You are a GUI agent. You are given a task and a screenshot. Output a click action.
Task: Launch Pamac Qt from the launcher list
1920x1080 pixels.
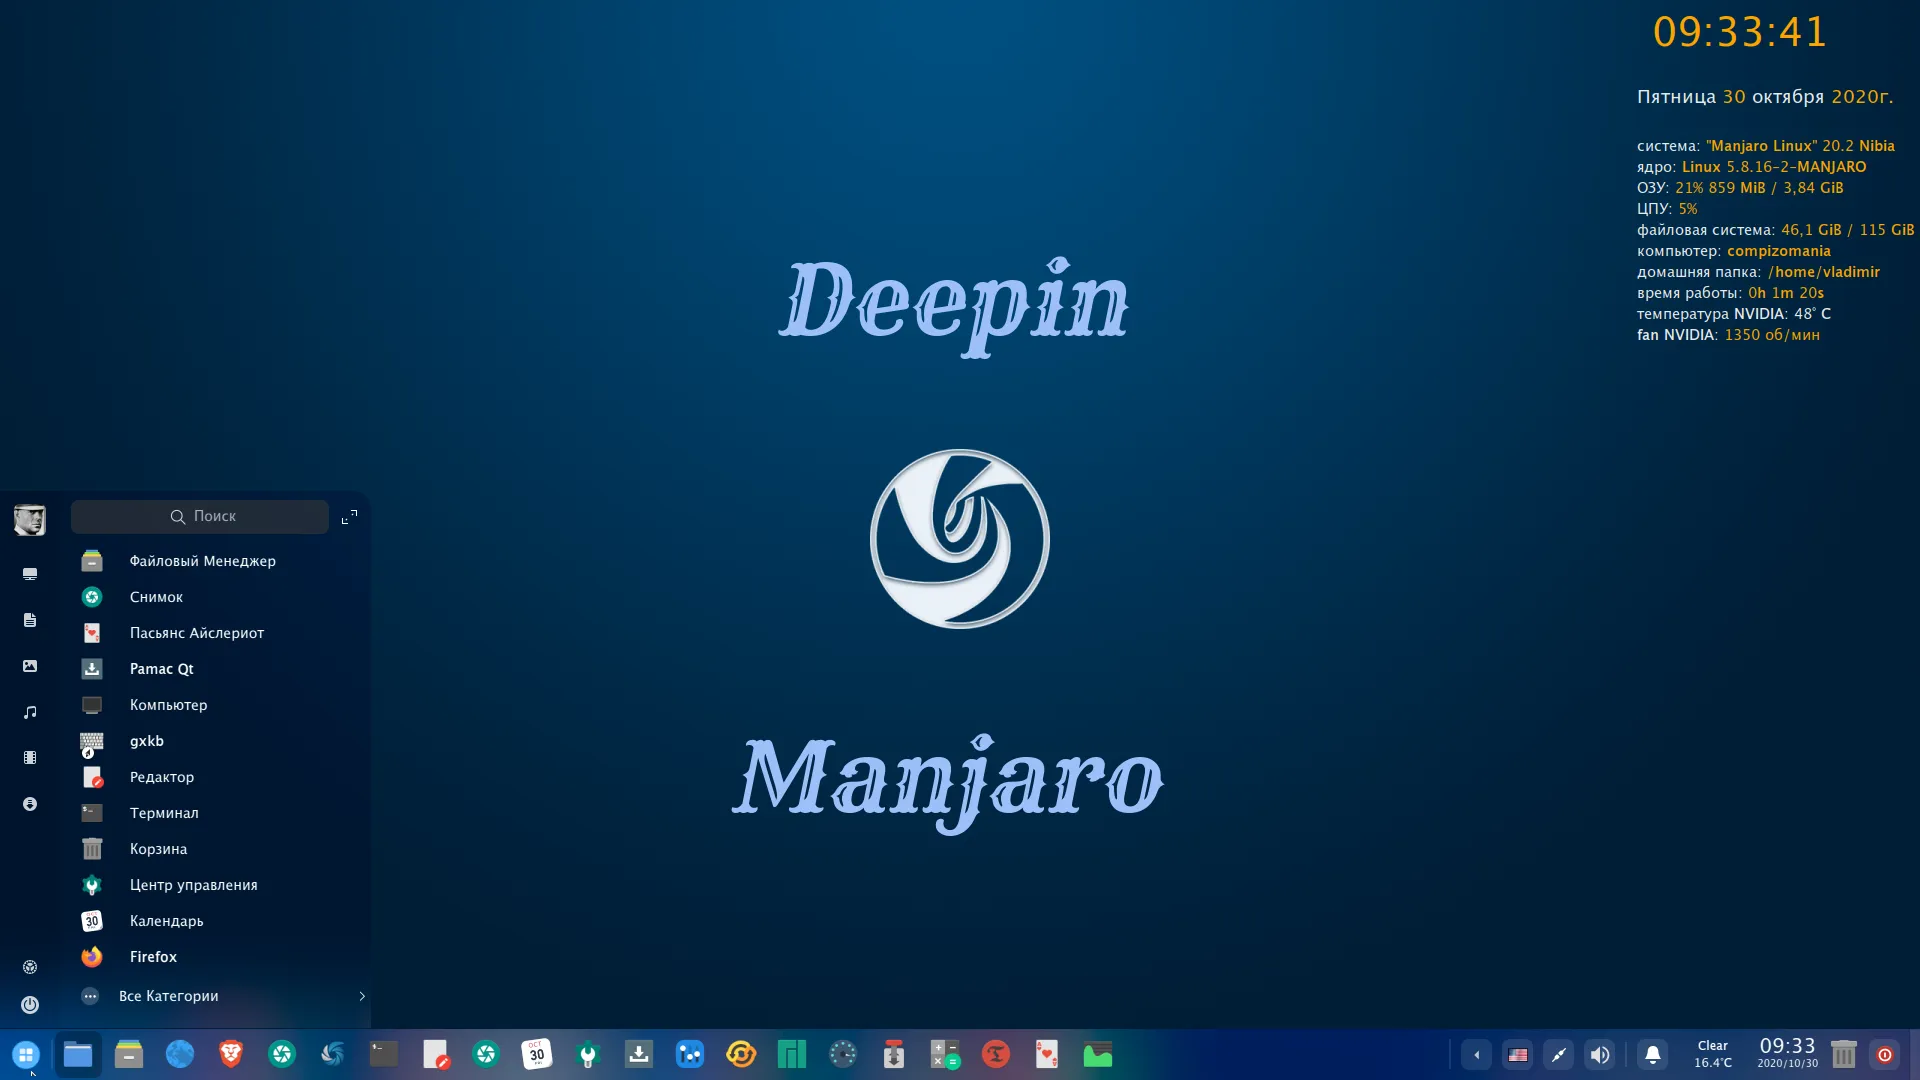pos(217,669)
